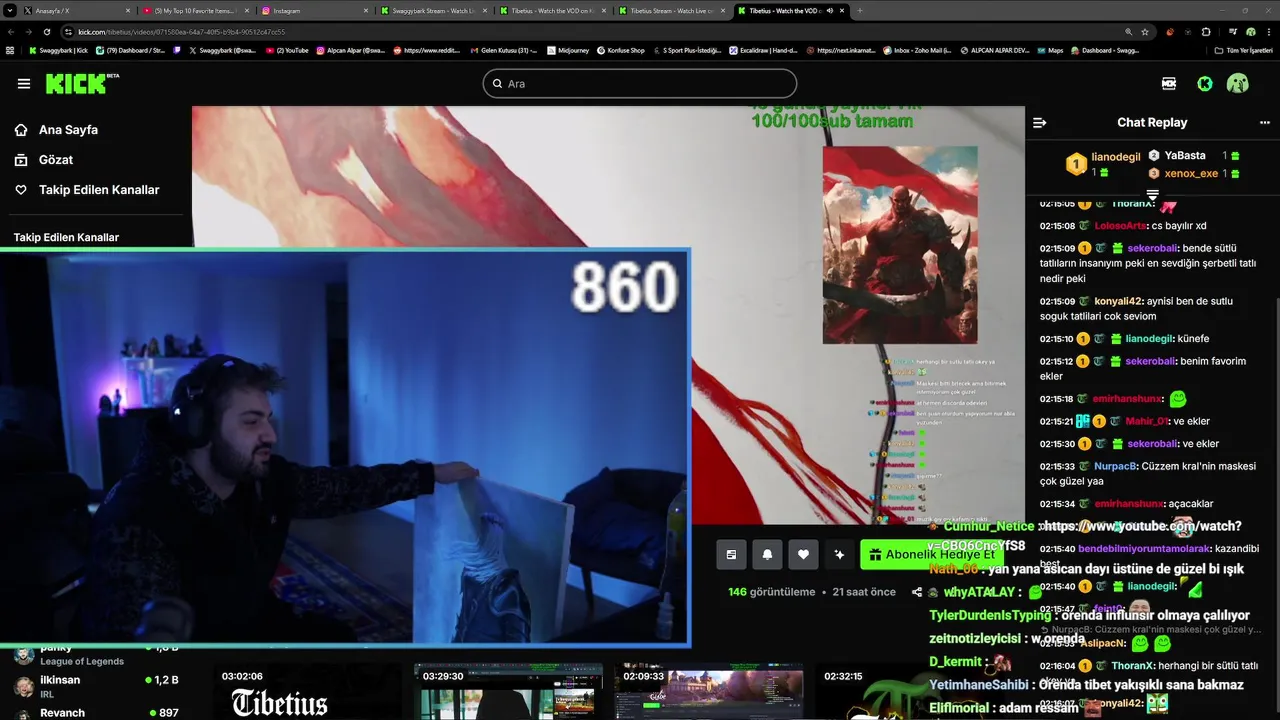This screenshot has width=1280, height=720.
Task: Open the VOD thumbnail marked 02:09:33
Action: pos(708,690)
